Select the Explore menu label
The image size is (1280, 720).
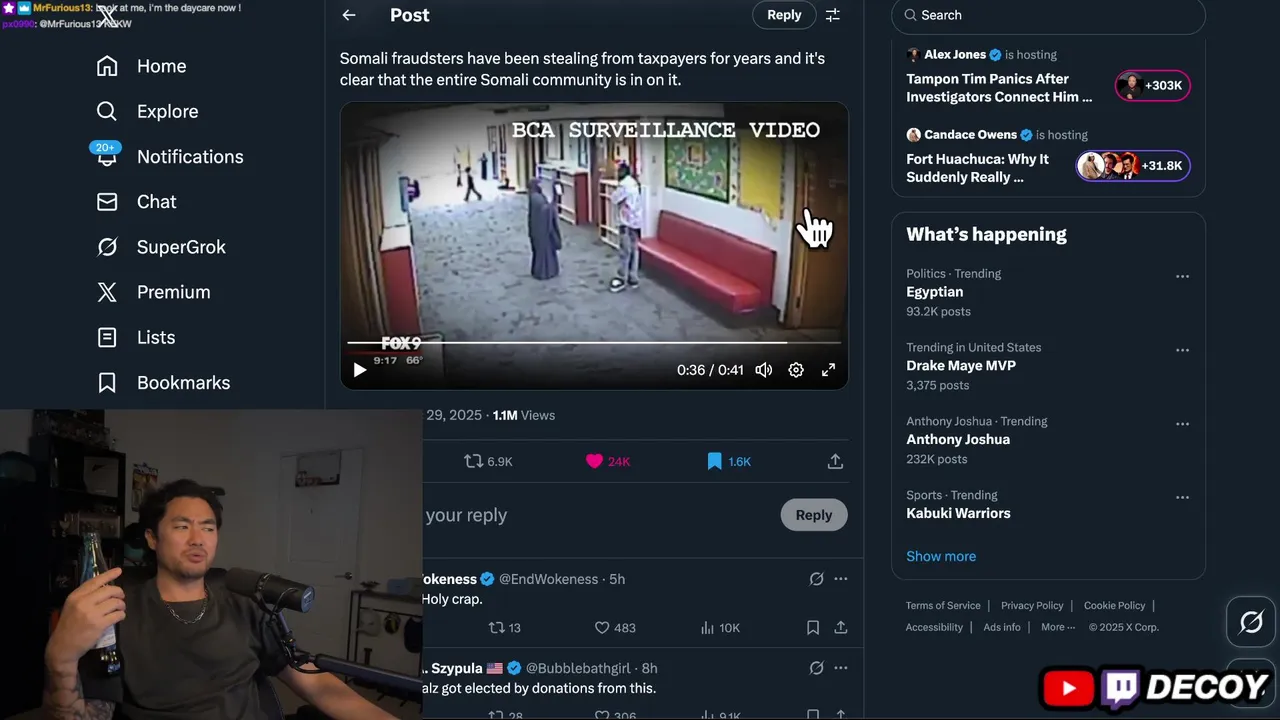[167, 111]
